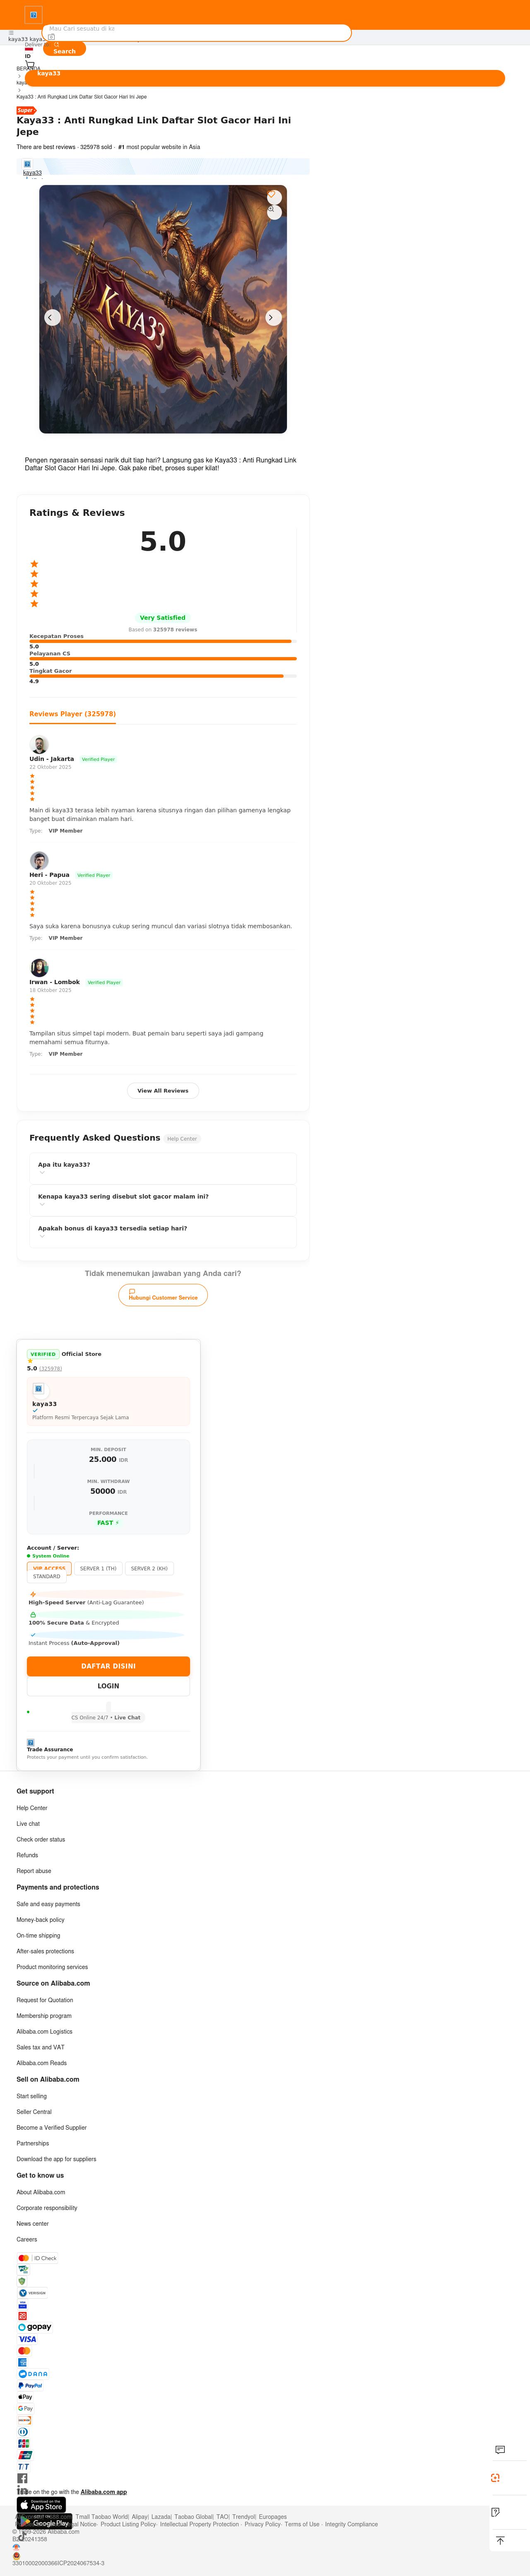The width and height of the screenshot is (530, 2576).
Task: Click the shopping cart icon
Action: click(x=30, y=64)
